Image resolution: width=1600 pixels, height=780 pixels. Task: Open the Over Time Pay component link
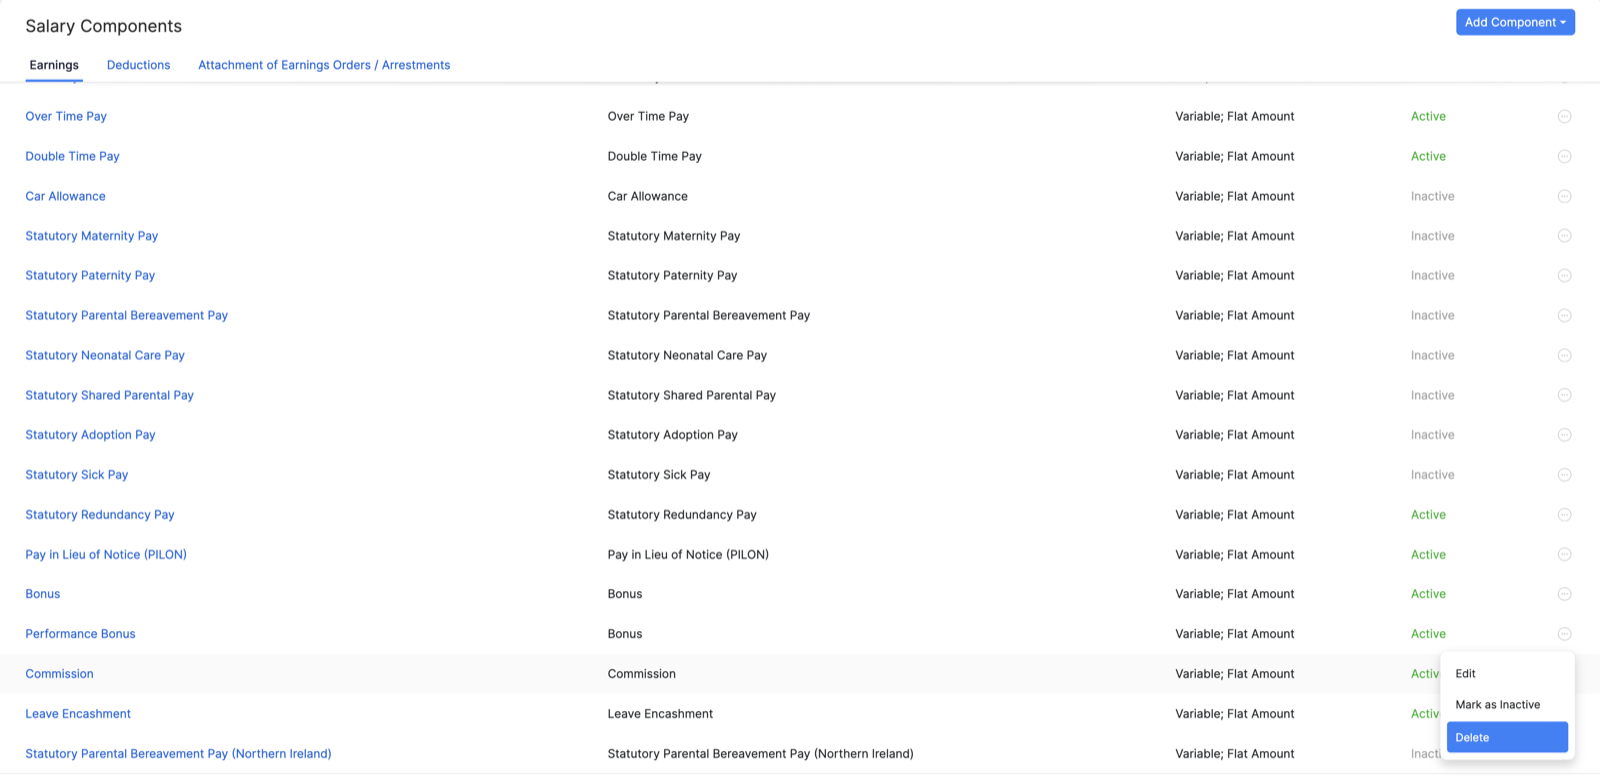click(66, 116)
